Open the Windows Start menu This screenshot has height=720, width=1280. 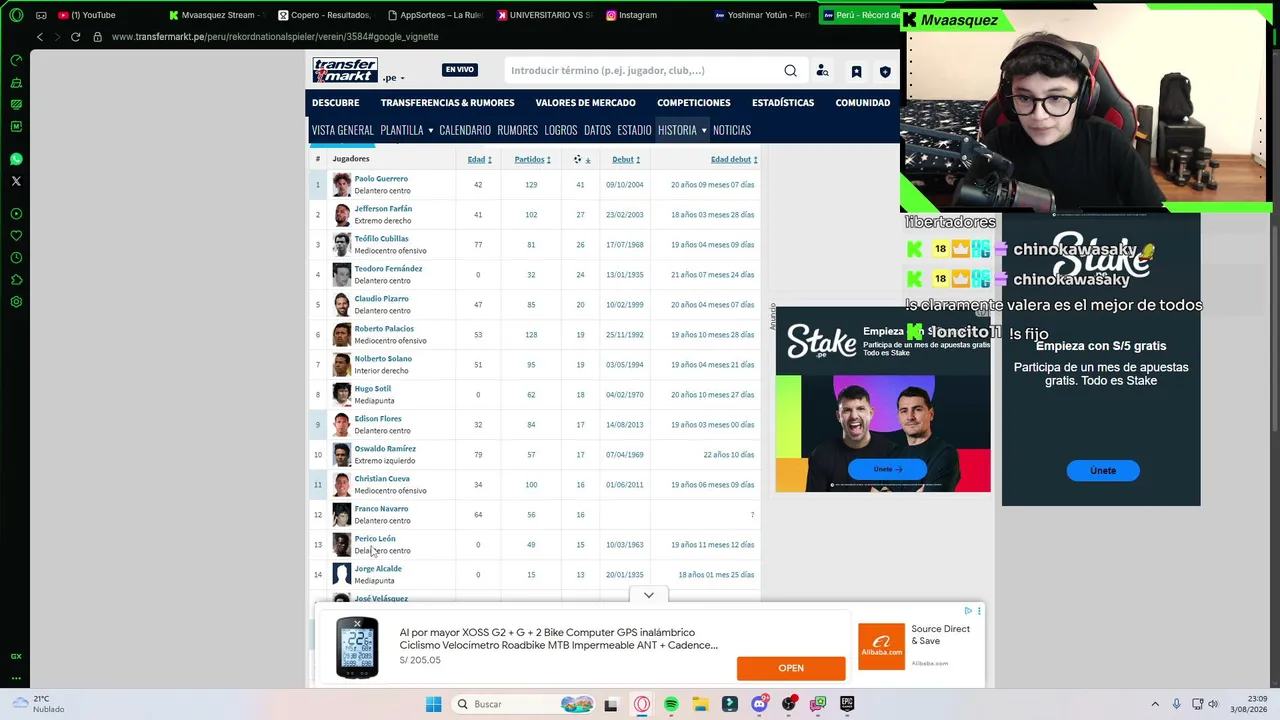point(433,704)
